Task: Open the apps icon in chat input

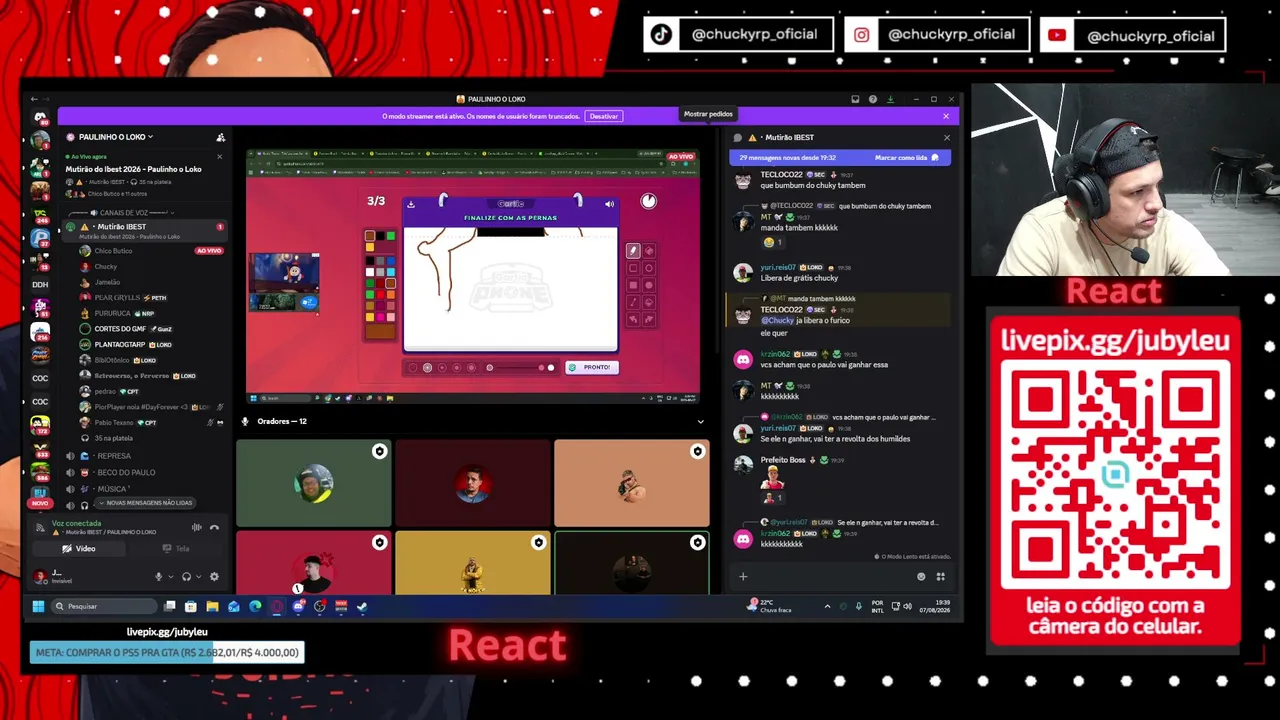Action: [940, 576]
